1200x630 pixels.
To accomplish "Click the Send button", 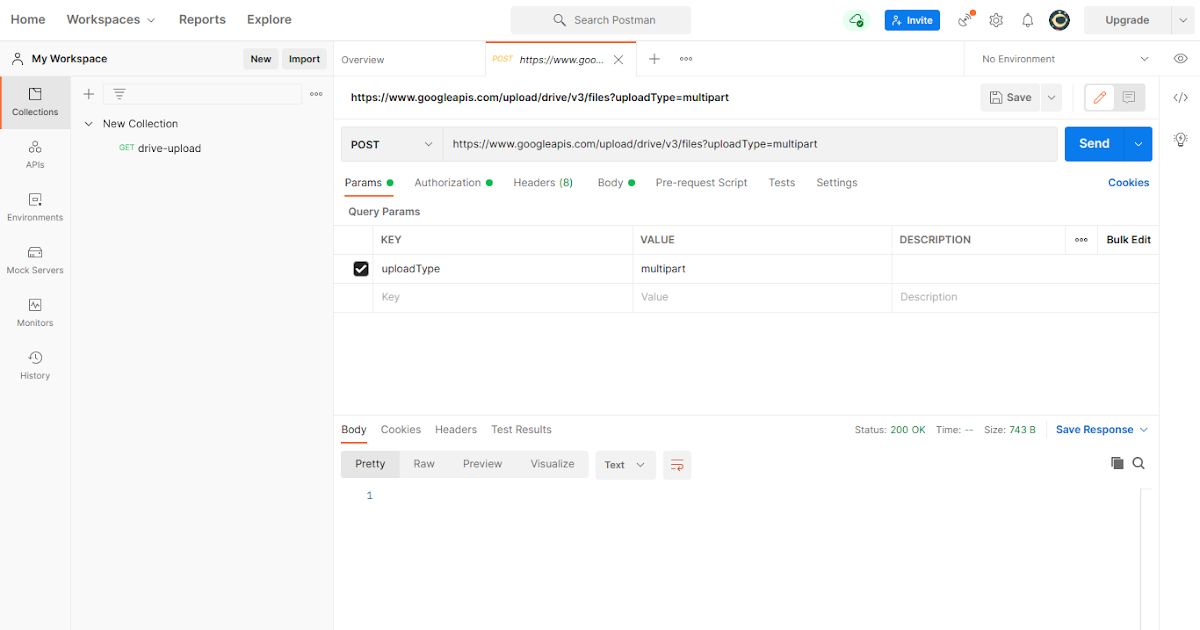I will point(1093,143).
